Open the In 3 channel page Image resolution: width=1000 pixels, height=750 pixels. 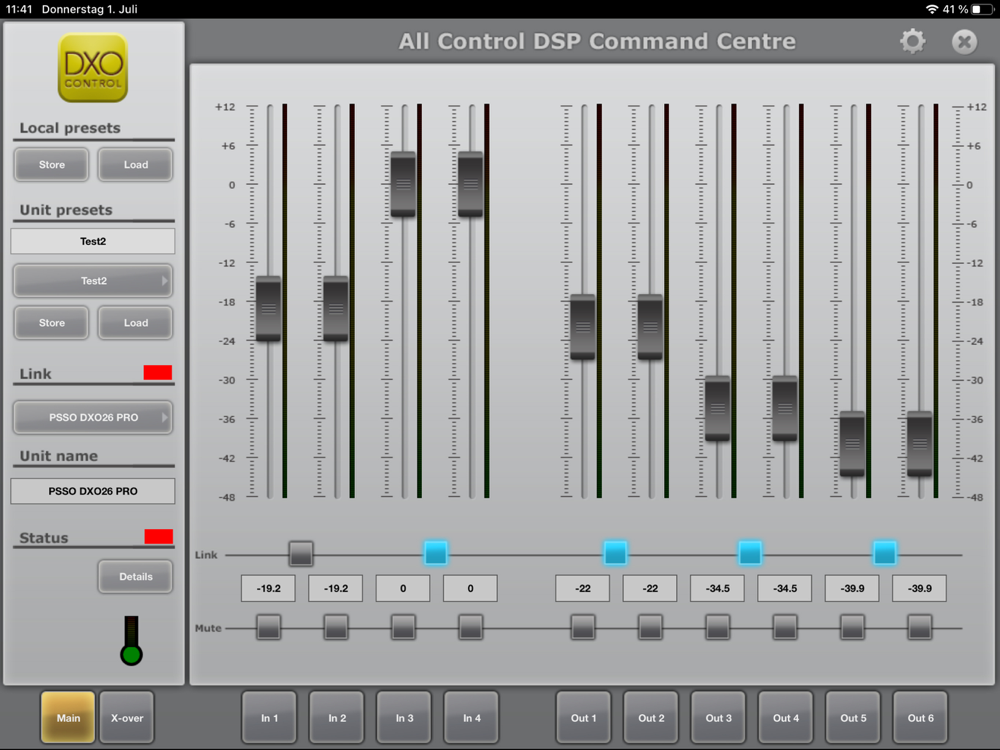[x=404, y=717]
